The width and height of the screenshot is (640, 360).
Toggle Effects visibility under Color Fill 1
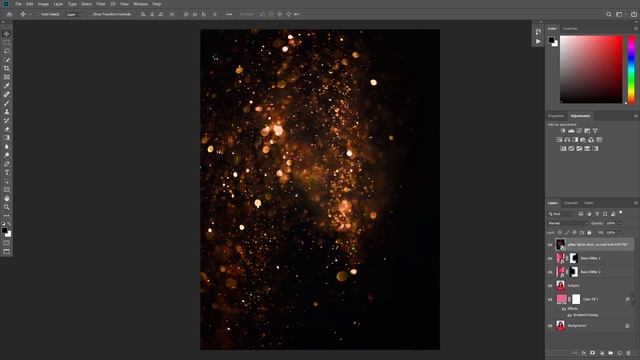564,309
